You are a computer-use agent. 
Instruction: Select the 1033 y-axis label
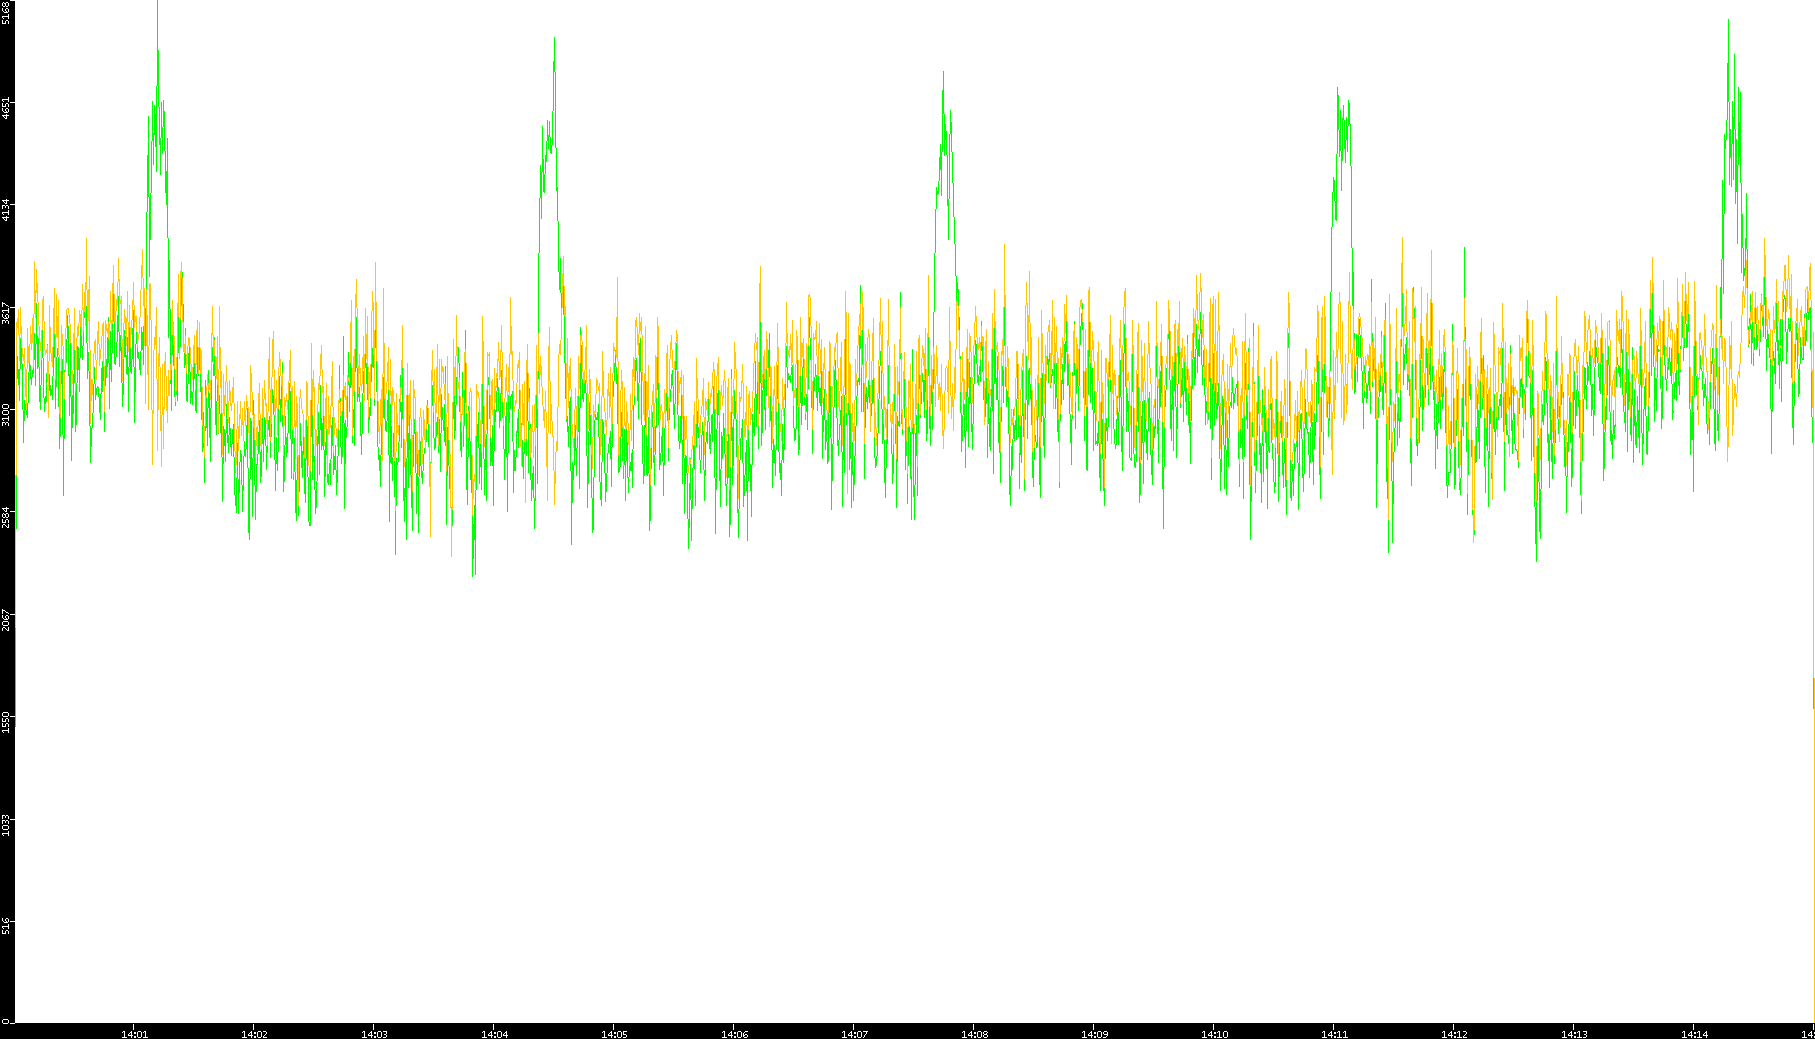(6, 825)
